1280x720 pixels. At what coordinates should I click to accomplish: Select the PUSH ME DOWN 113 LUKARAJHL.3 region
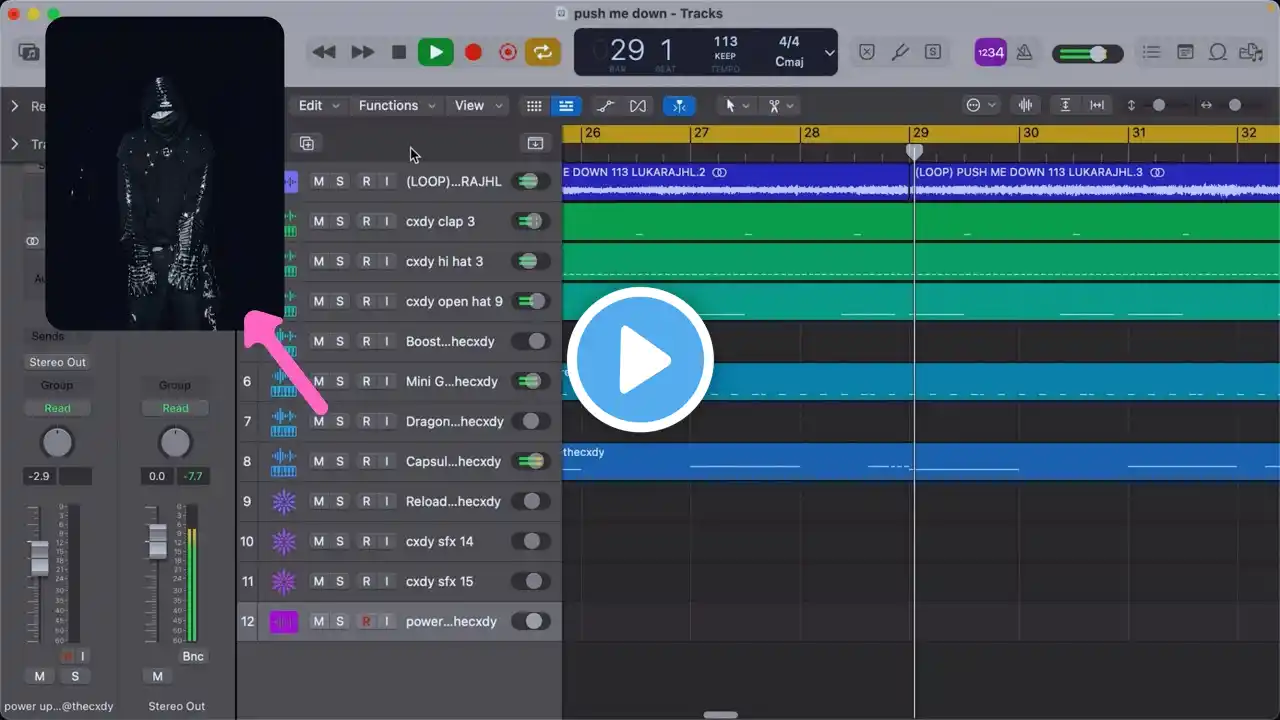(1096, 181)
